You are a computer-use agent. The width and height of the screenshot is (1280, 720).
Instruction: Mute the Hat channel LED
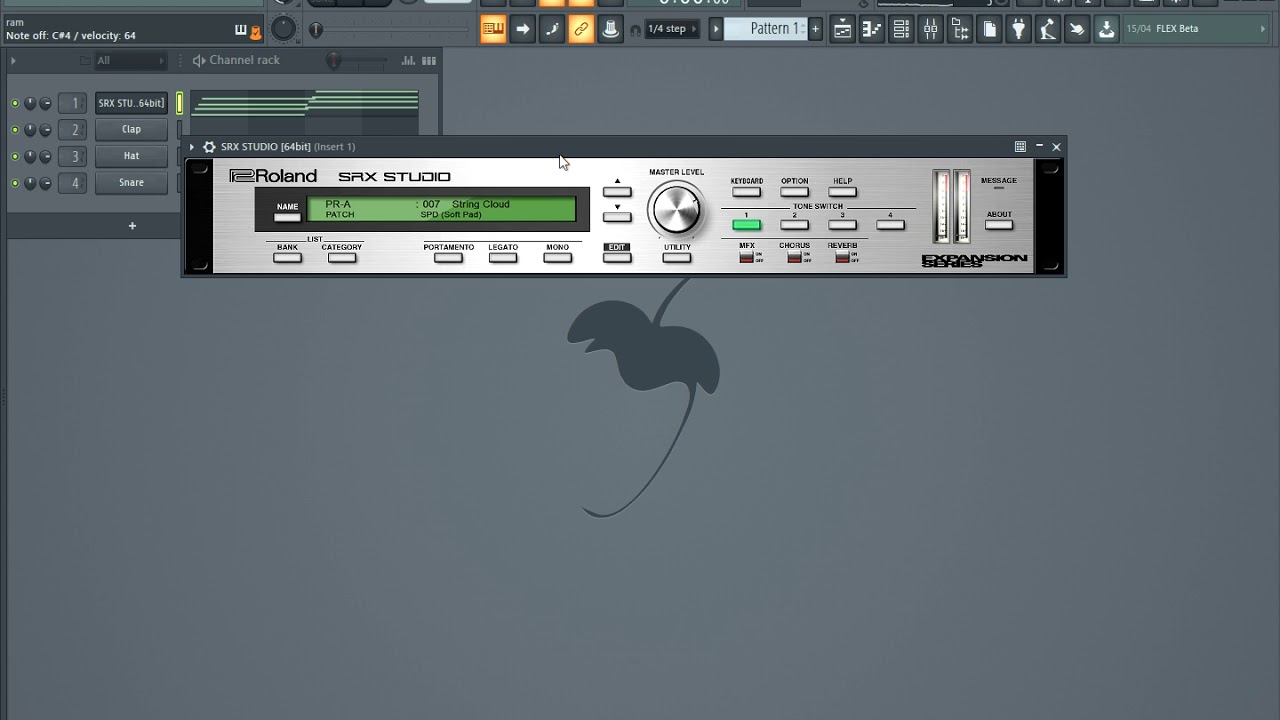click(15, 157)
